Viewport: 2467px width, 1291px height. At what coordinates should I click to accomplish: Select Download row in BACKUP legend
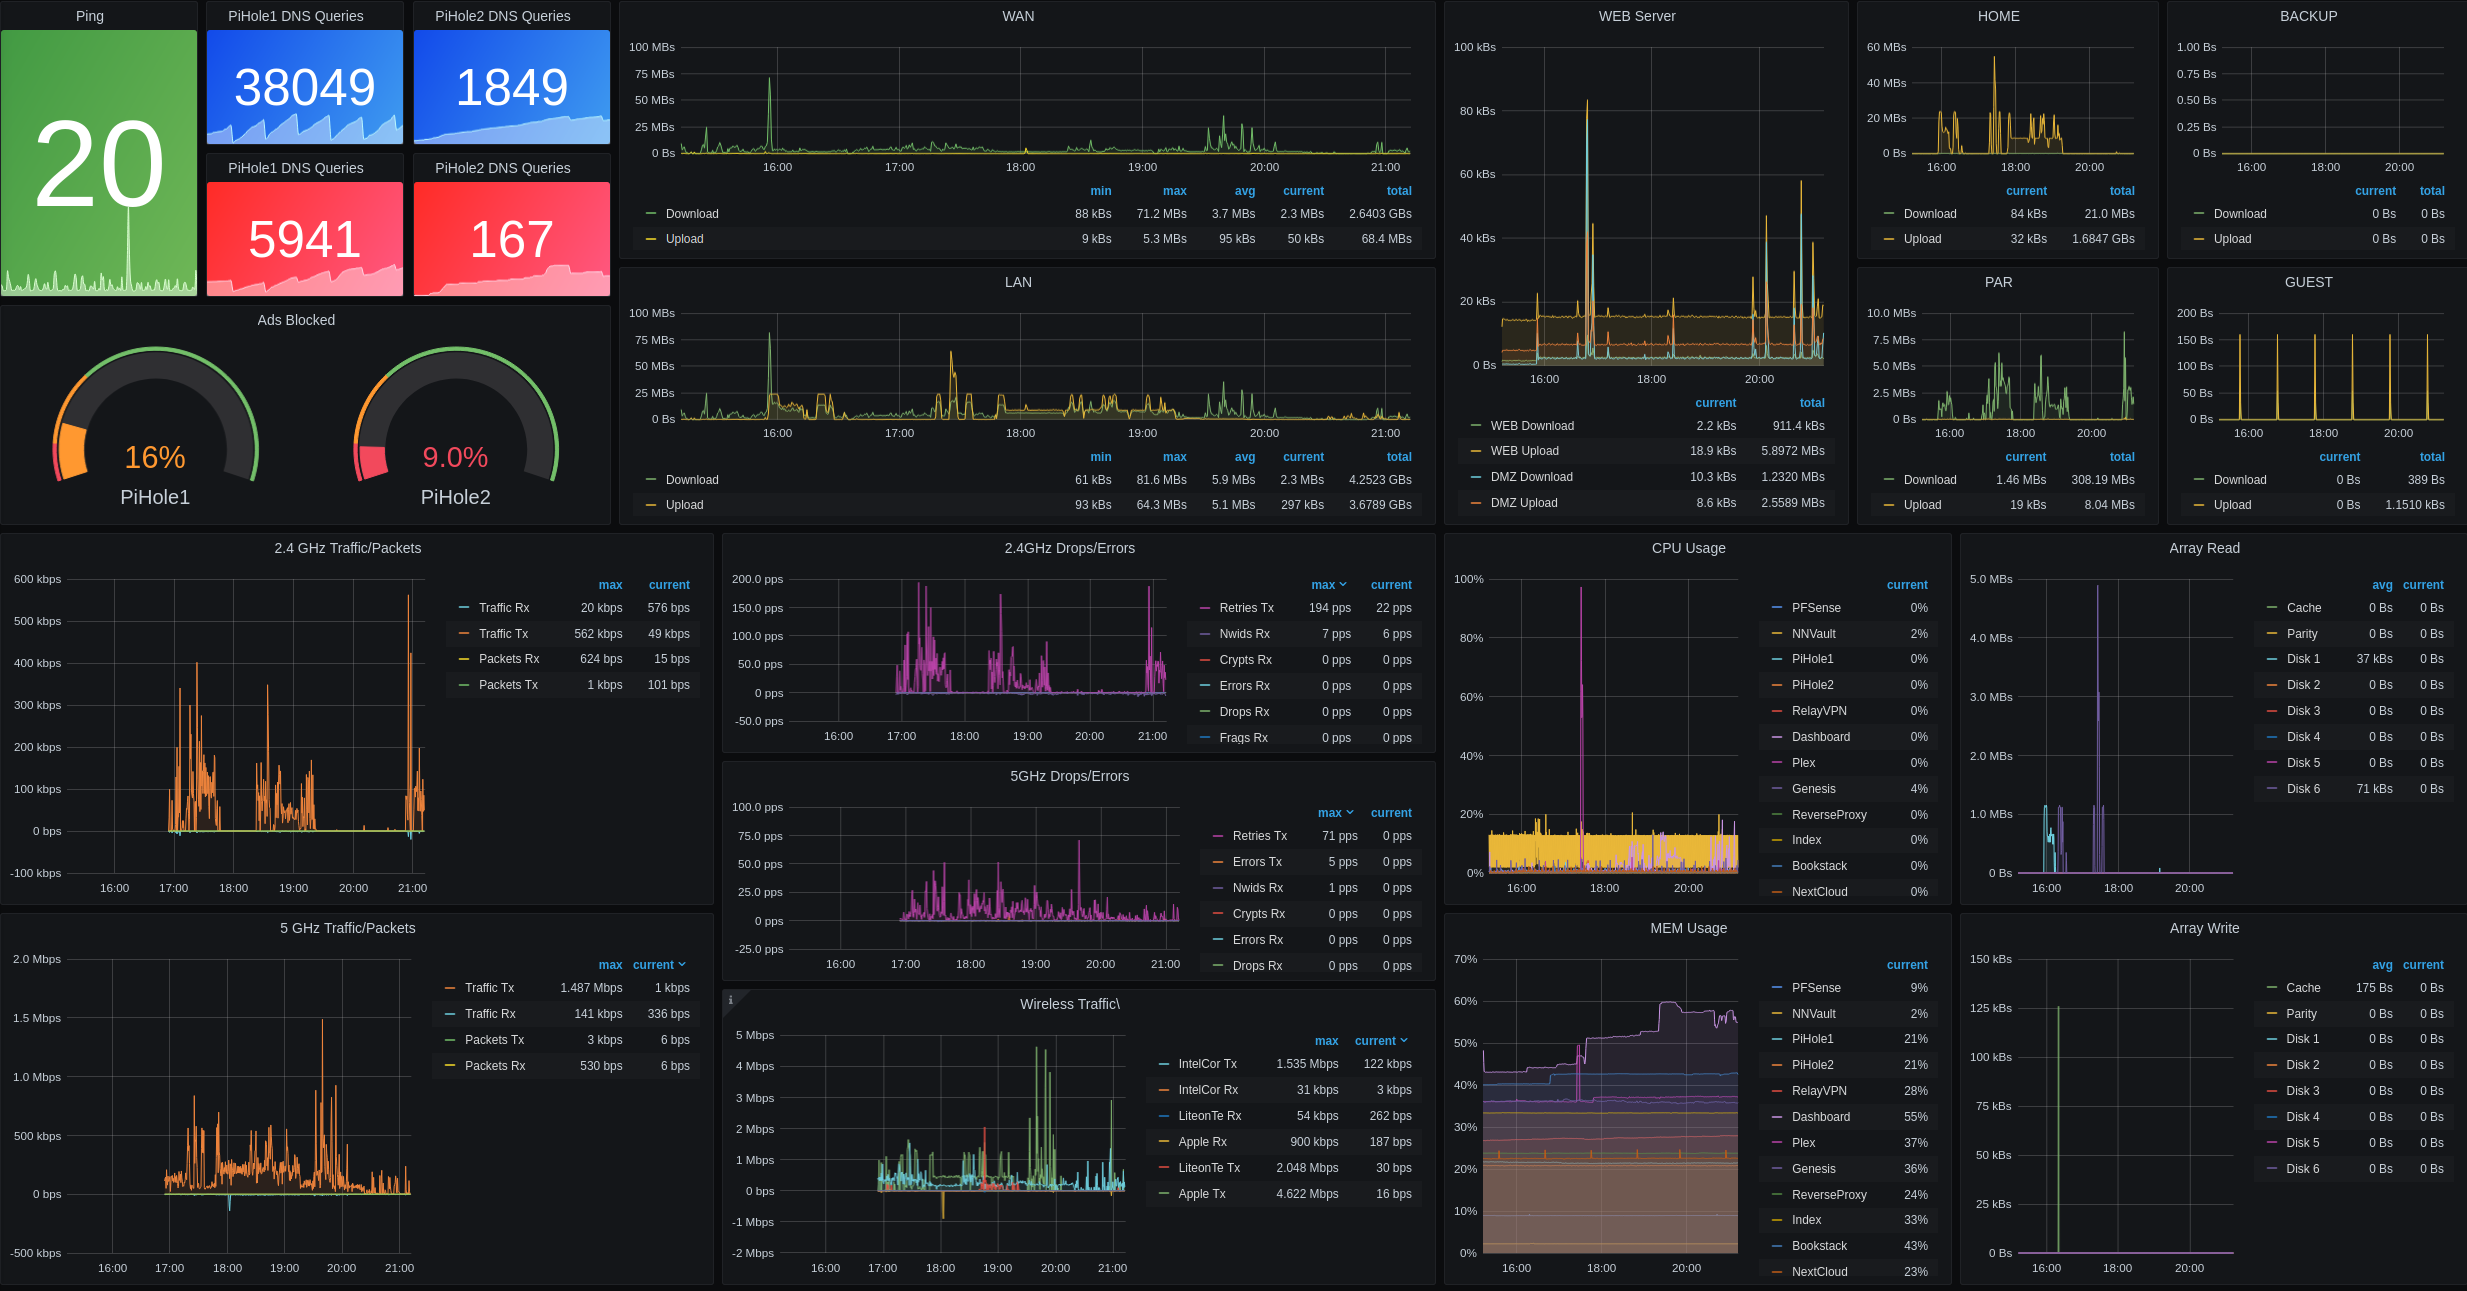tap(2318, 214)
